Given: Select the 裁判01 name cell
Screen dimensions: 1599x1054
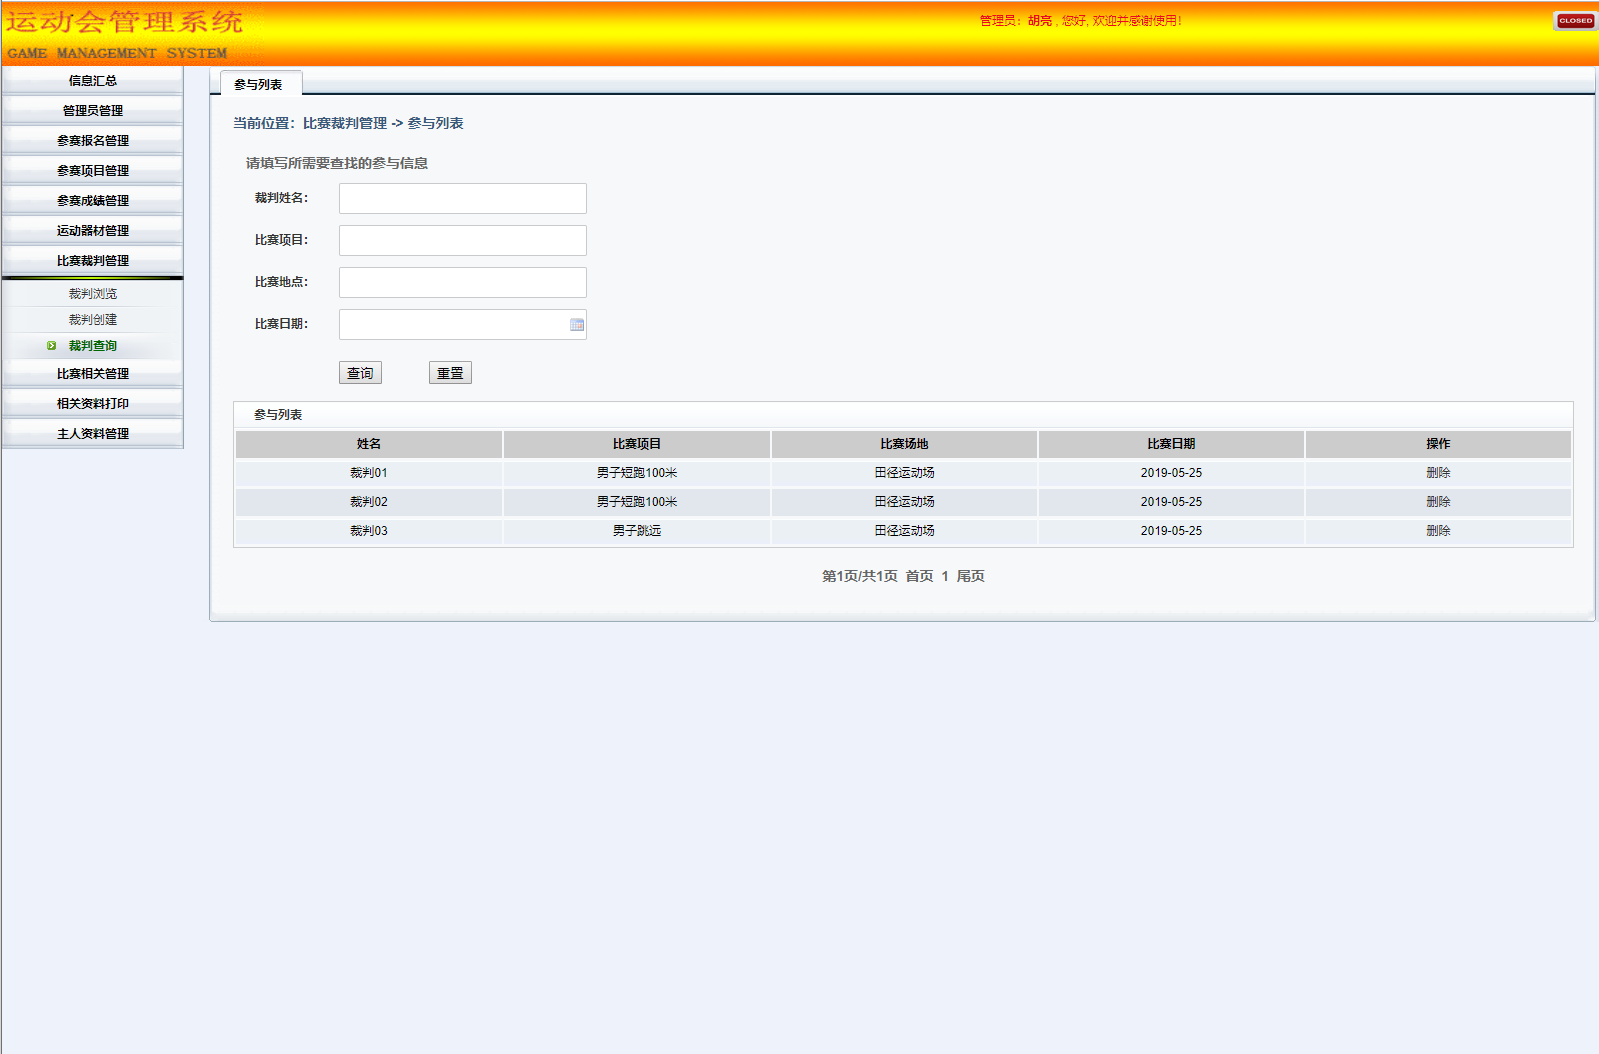Looking at the screenshot, I should click(x=369, y=473).
